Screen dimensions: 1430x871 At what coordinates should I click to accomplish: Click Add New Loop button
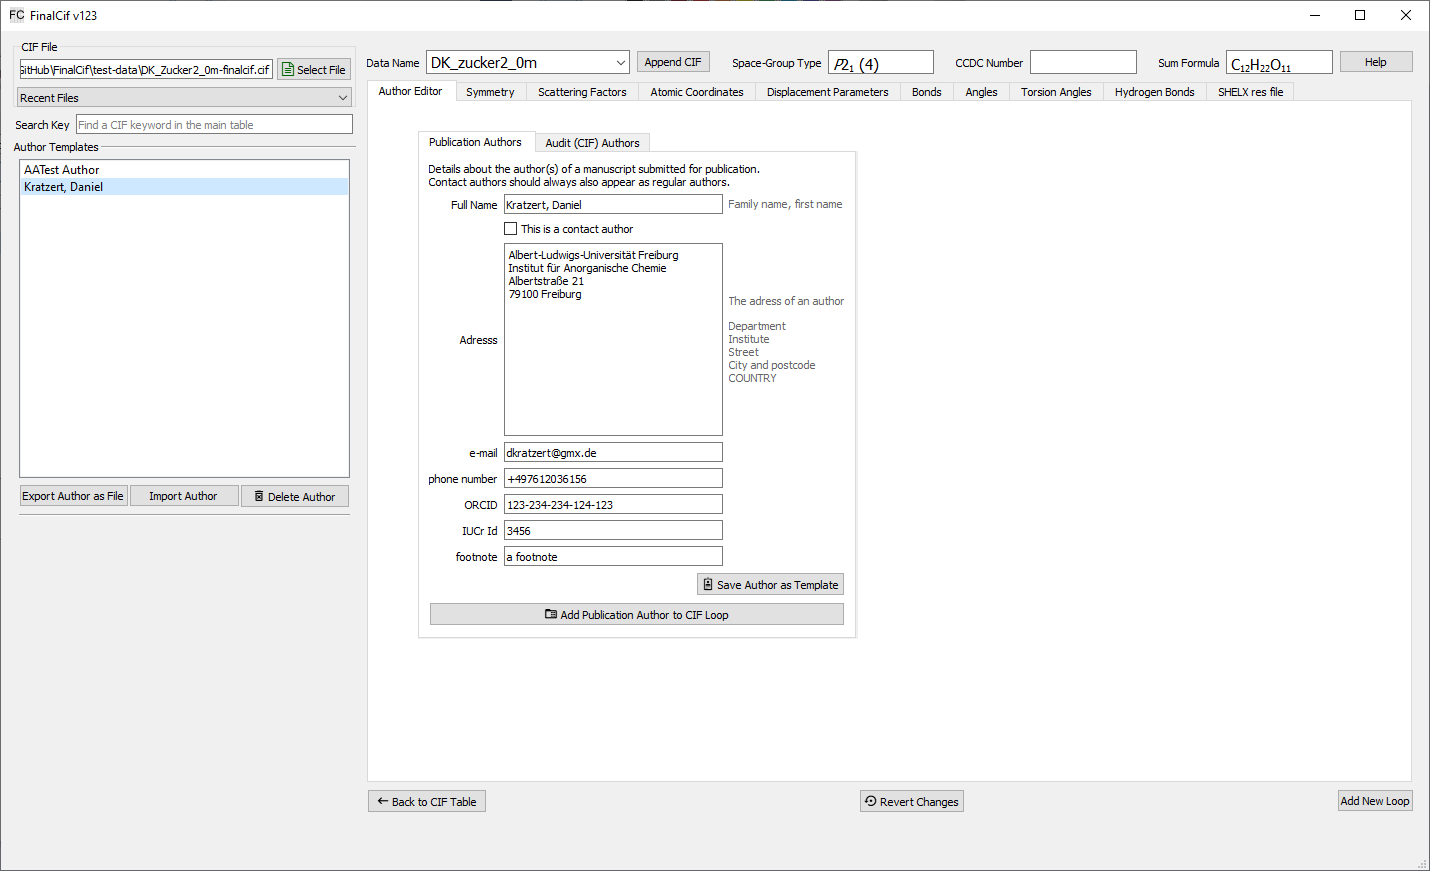1374,801
